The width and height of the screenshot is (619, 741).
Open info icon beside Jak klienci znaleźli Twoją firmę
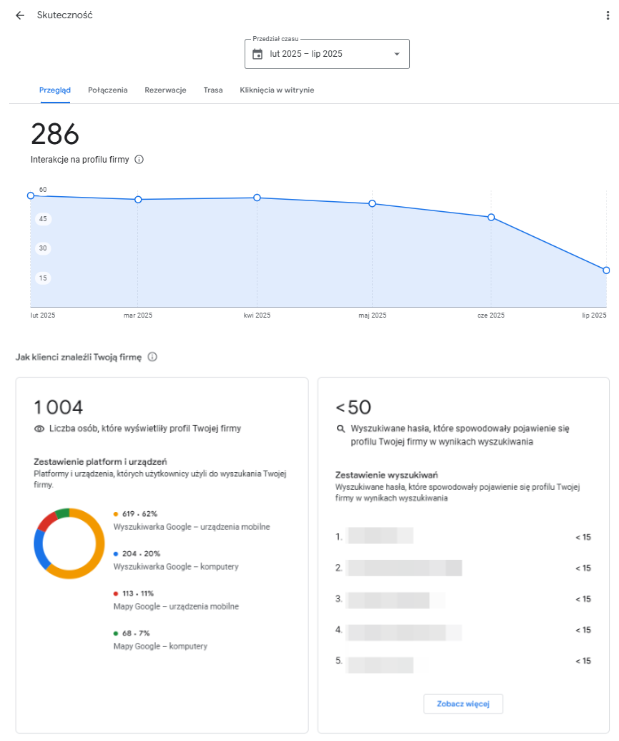click(152, 357)
